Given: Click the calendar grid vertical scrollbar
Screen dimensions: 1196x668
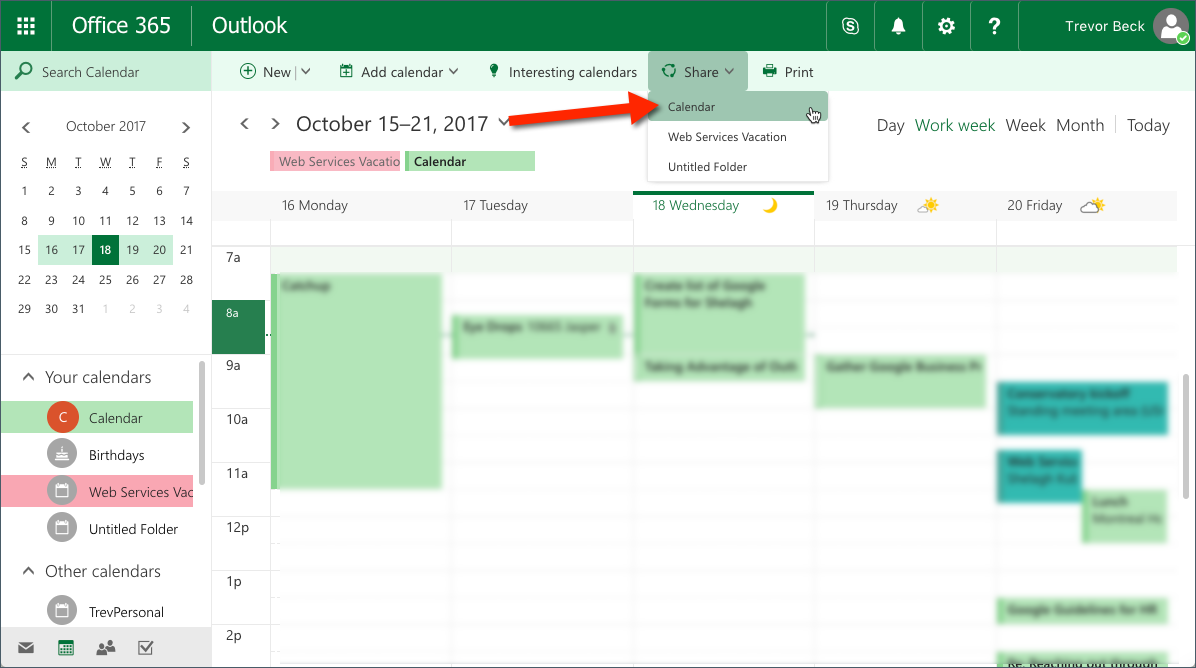Looking at the screenshot, I should coord(1185,436).
